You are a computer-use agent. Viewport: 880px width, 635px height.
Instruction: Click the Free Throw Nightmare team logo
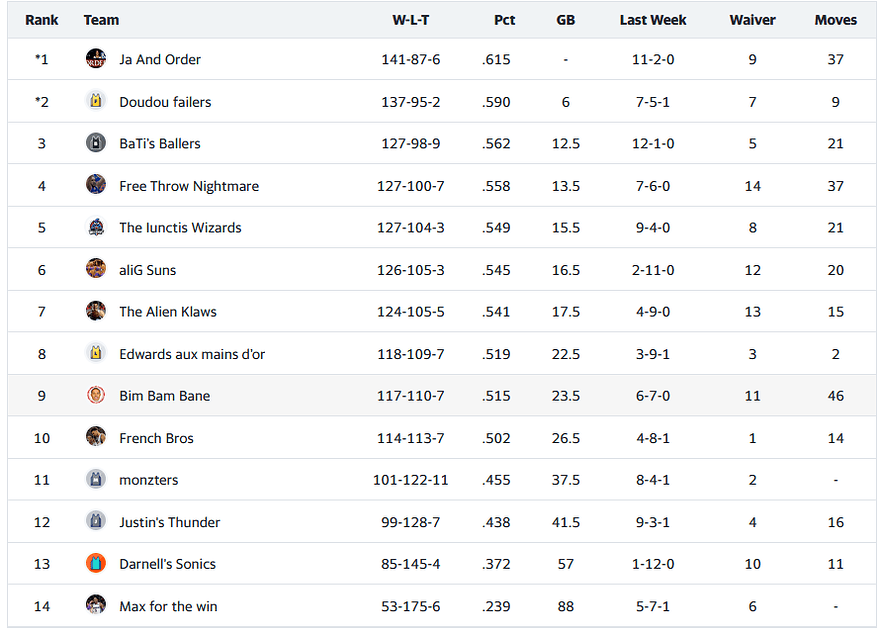96,185
